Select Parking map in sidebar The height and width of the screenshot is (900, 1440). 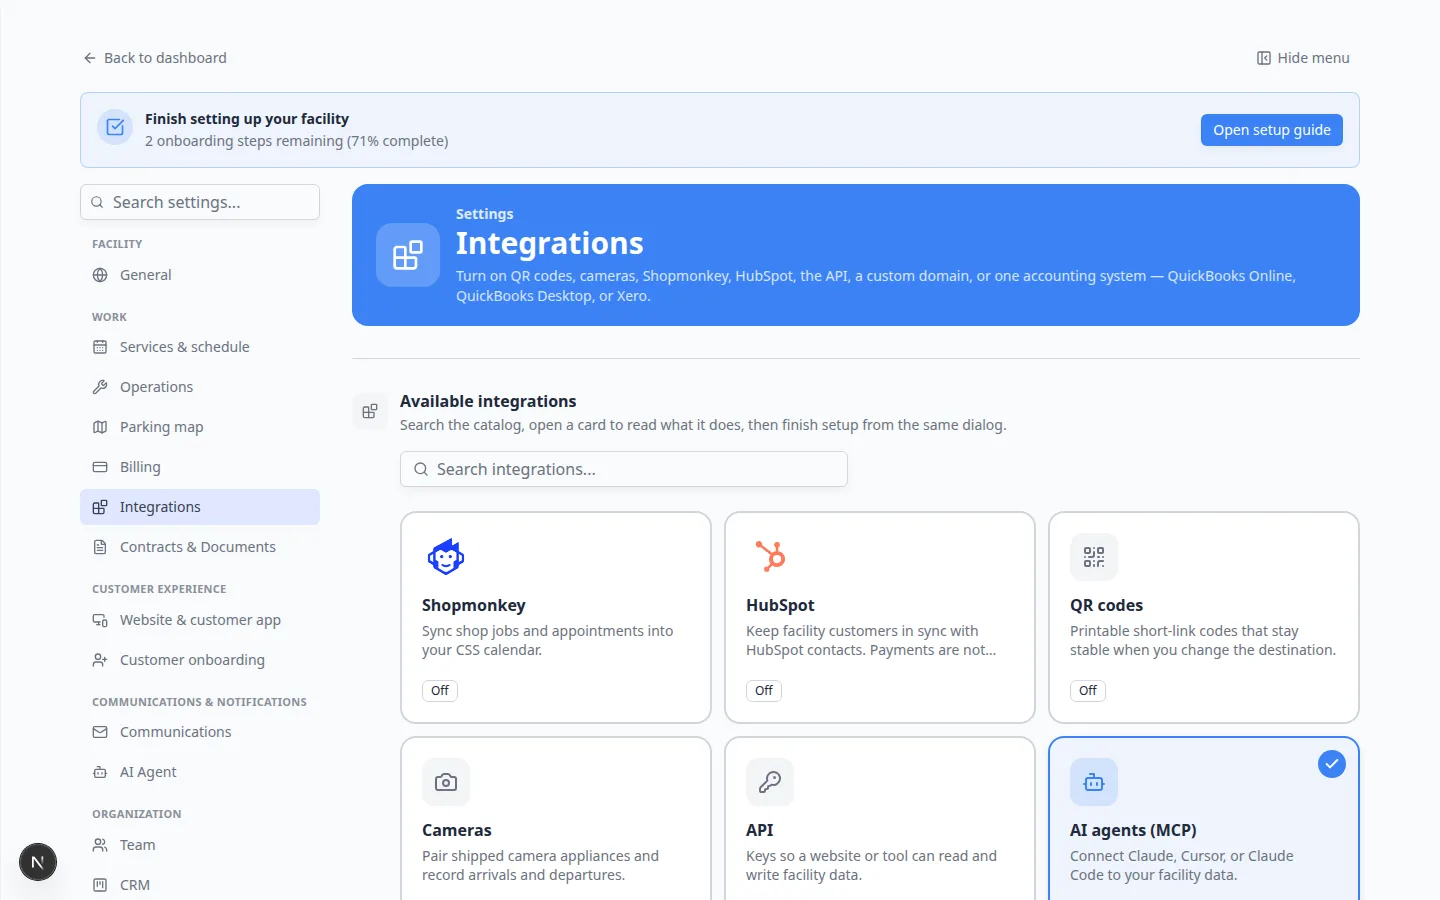tap(200, 427)
